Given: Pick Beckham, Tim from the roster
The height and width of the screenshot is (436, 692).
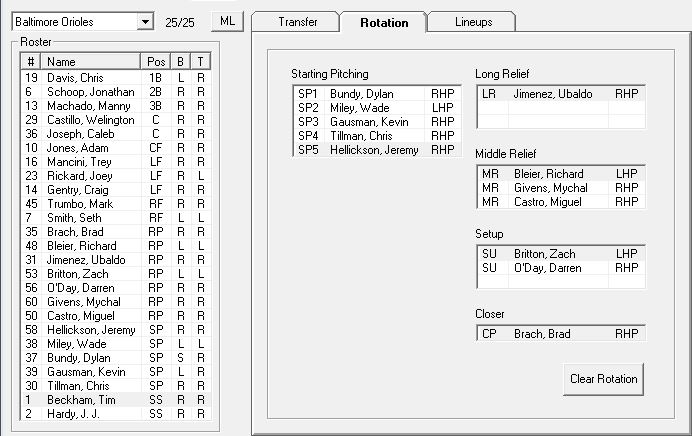Looking at the screenshot, I should [x=90, y=399].
